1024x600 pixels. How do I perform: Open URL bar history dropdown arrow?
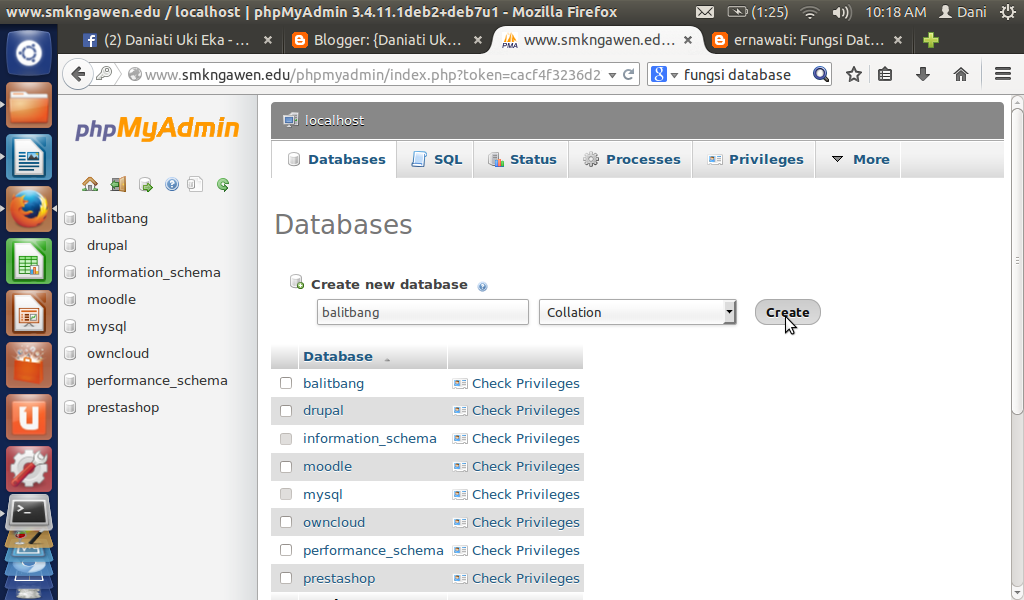click(x=612, y=75)
